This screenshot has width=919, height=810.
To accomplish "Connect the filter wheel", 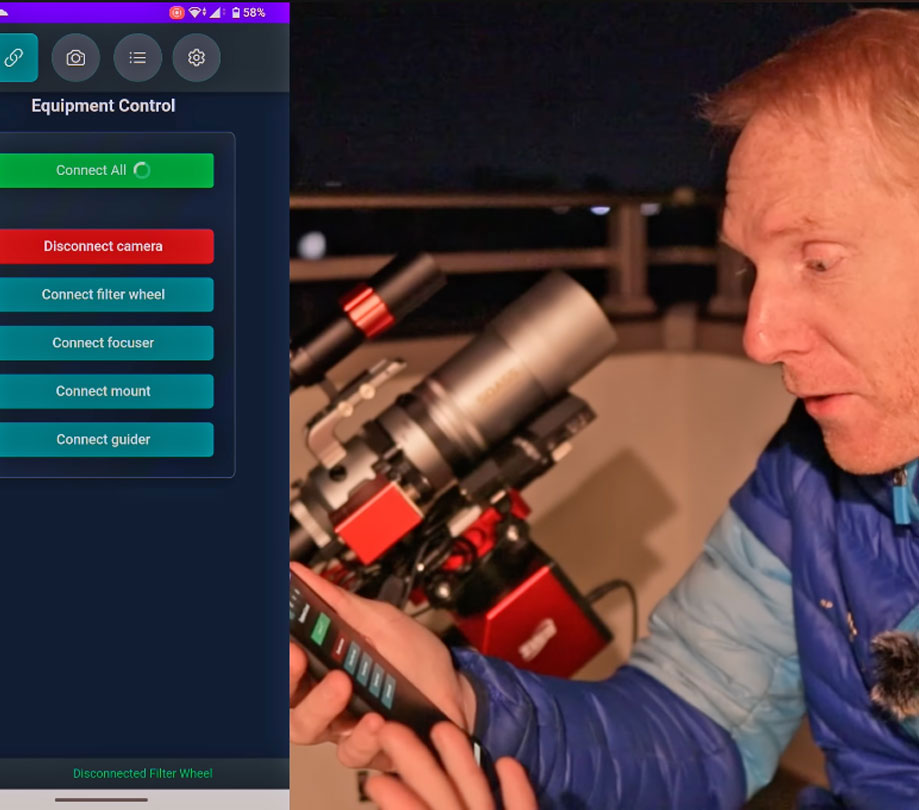I will click(x=103, y=295).
